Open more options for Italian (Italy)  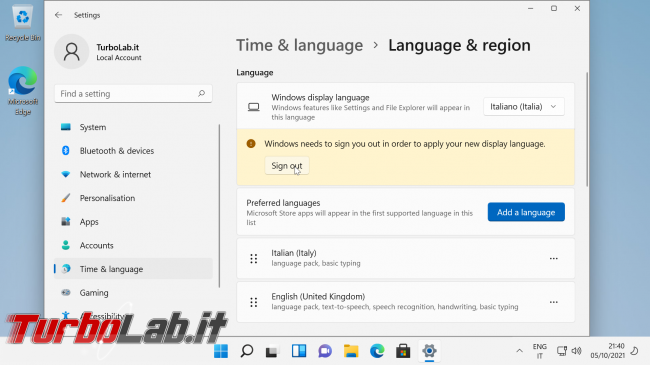pyautogui.click(x=553, y=258)
